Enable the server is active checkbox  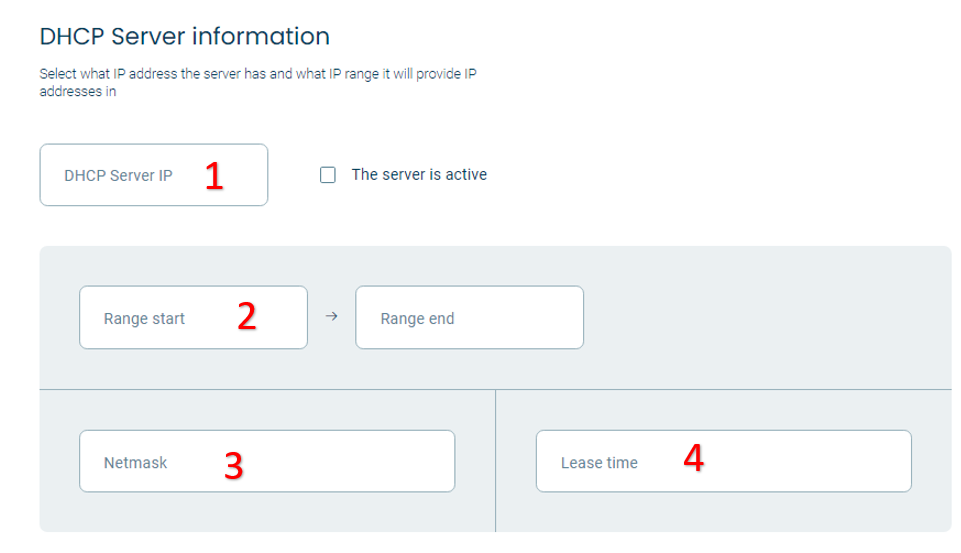coord(328,175)
